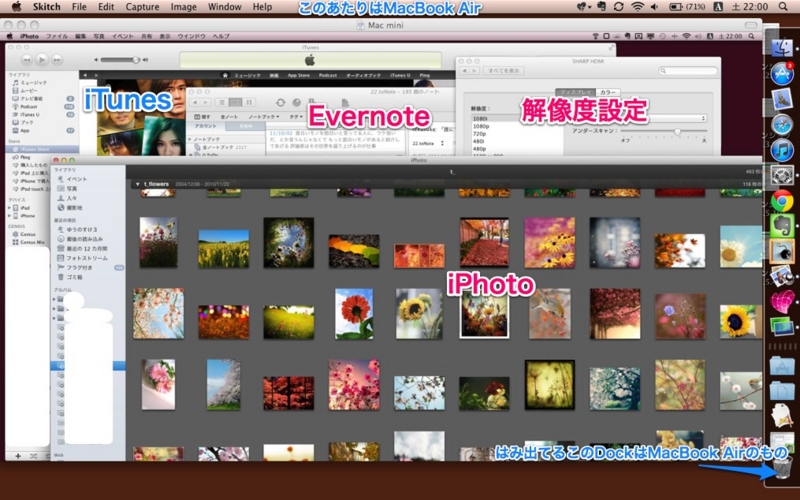Click add playlist plus button in iTunes
Image resolution: width=800 pixels, height=500 pixels.
[18, 456]
